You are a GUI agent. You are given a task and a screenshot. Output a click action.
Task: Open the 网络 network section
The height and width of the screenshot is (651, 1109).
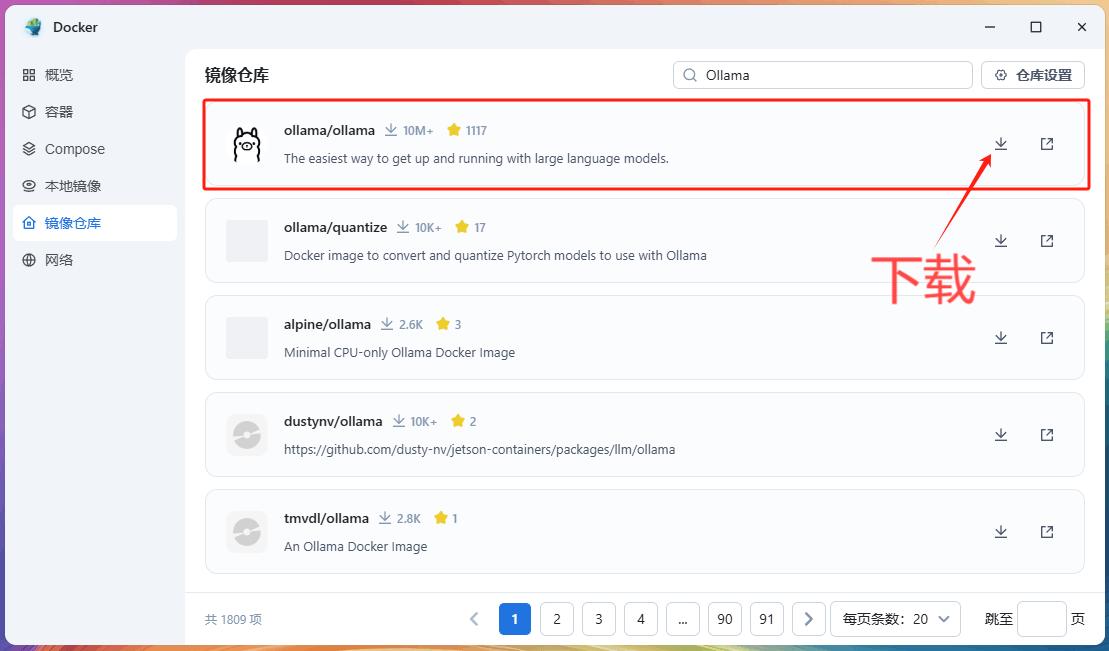59,260
